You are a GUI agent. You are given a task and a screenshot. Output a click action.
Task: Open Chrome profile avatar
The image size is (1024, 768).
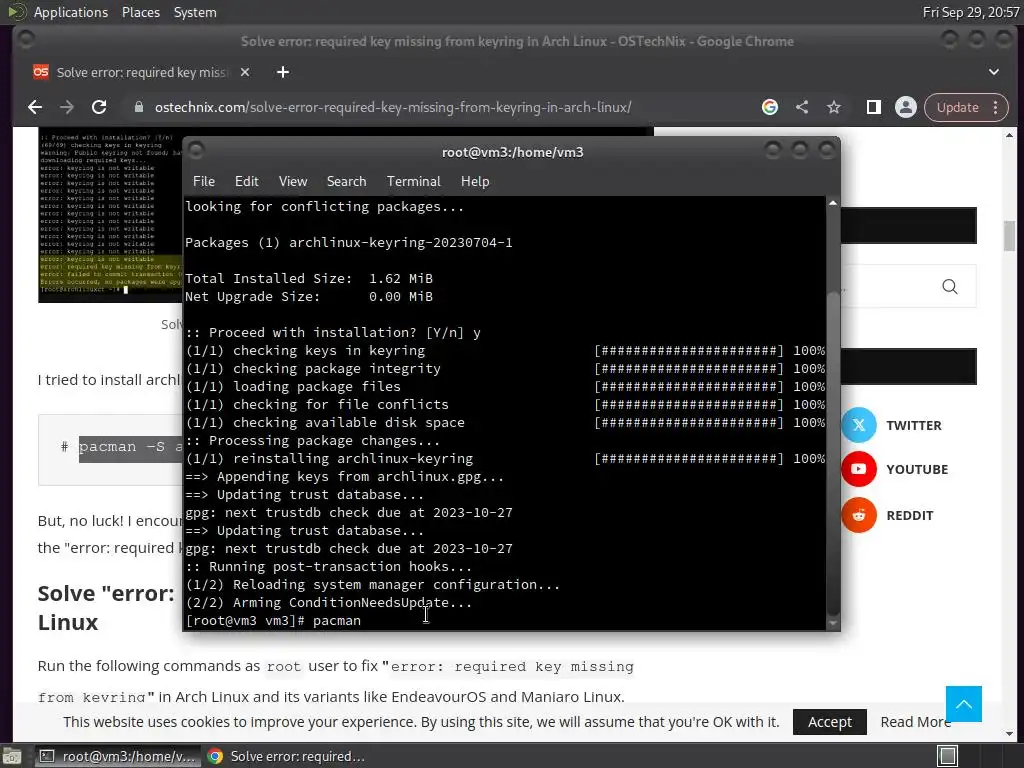click(x=906, y=107)
